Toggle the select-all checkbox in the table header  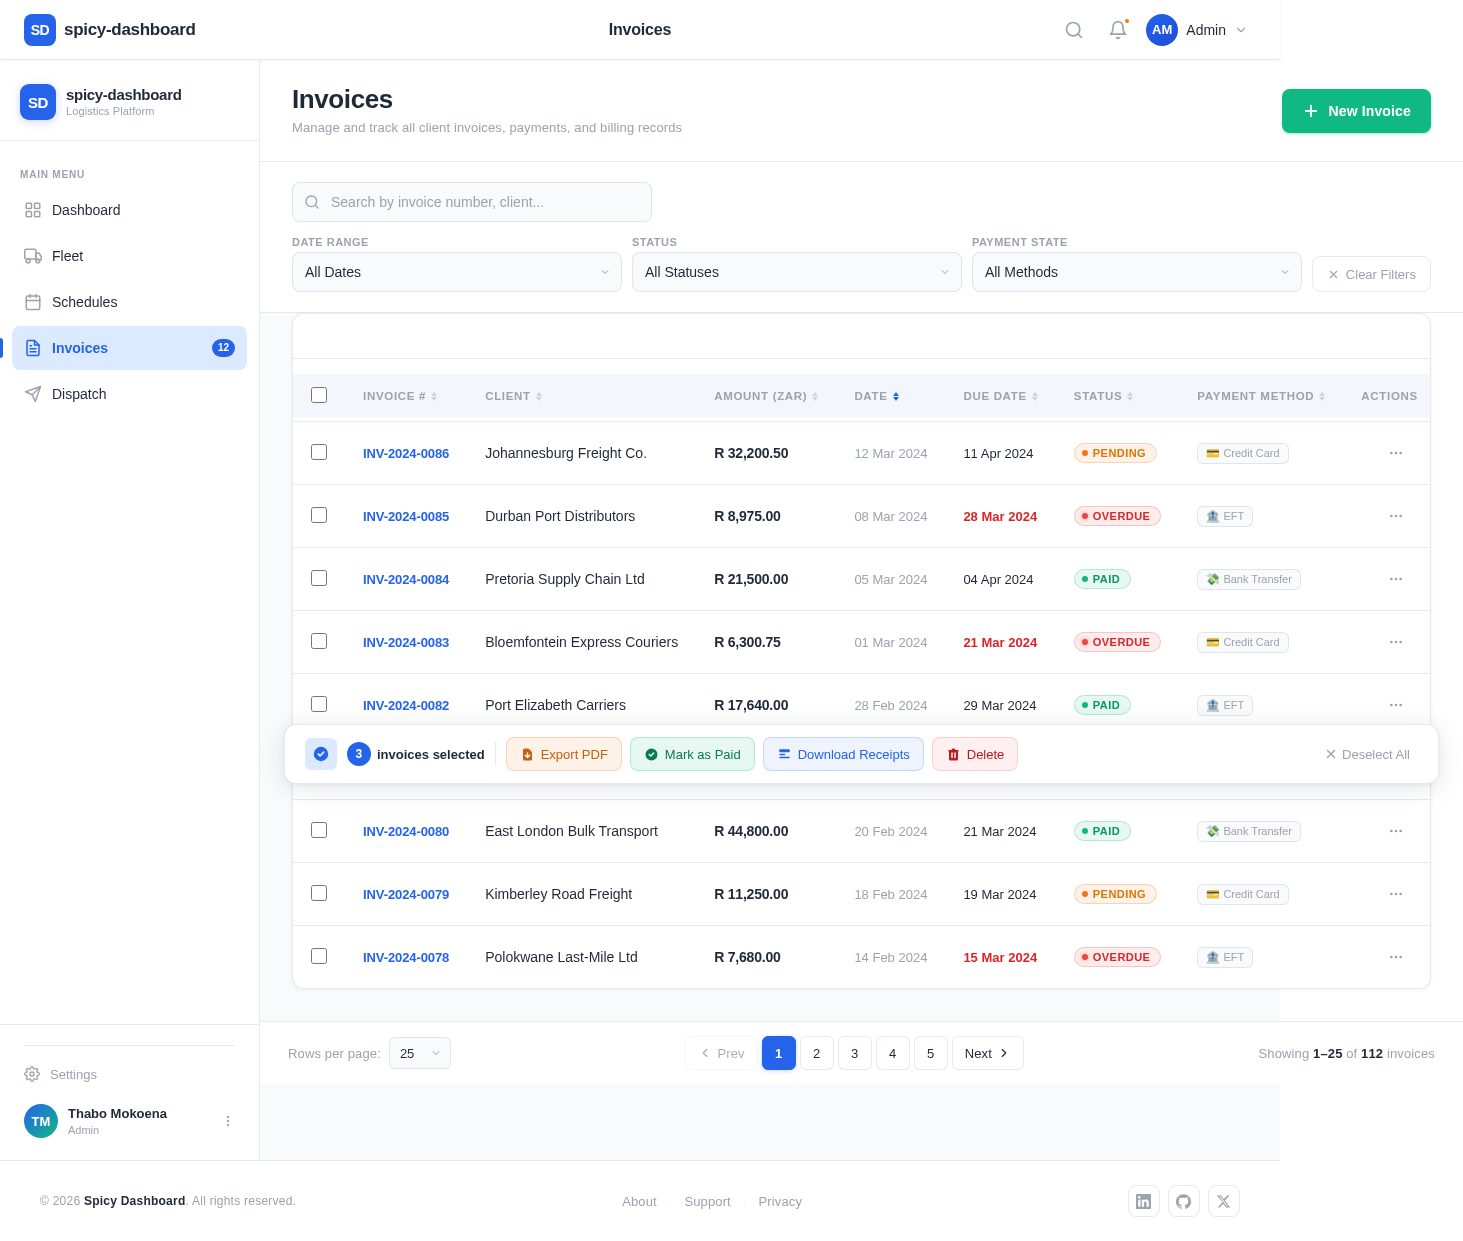tap(319, 395)
